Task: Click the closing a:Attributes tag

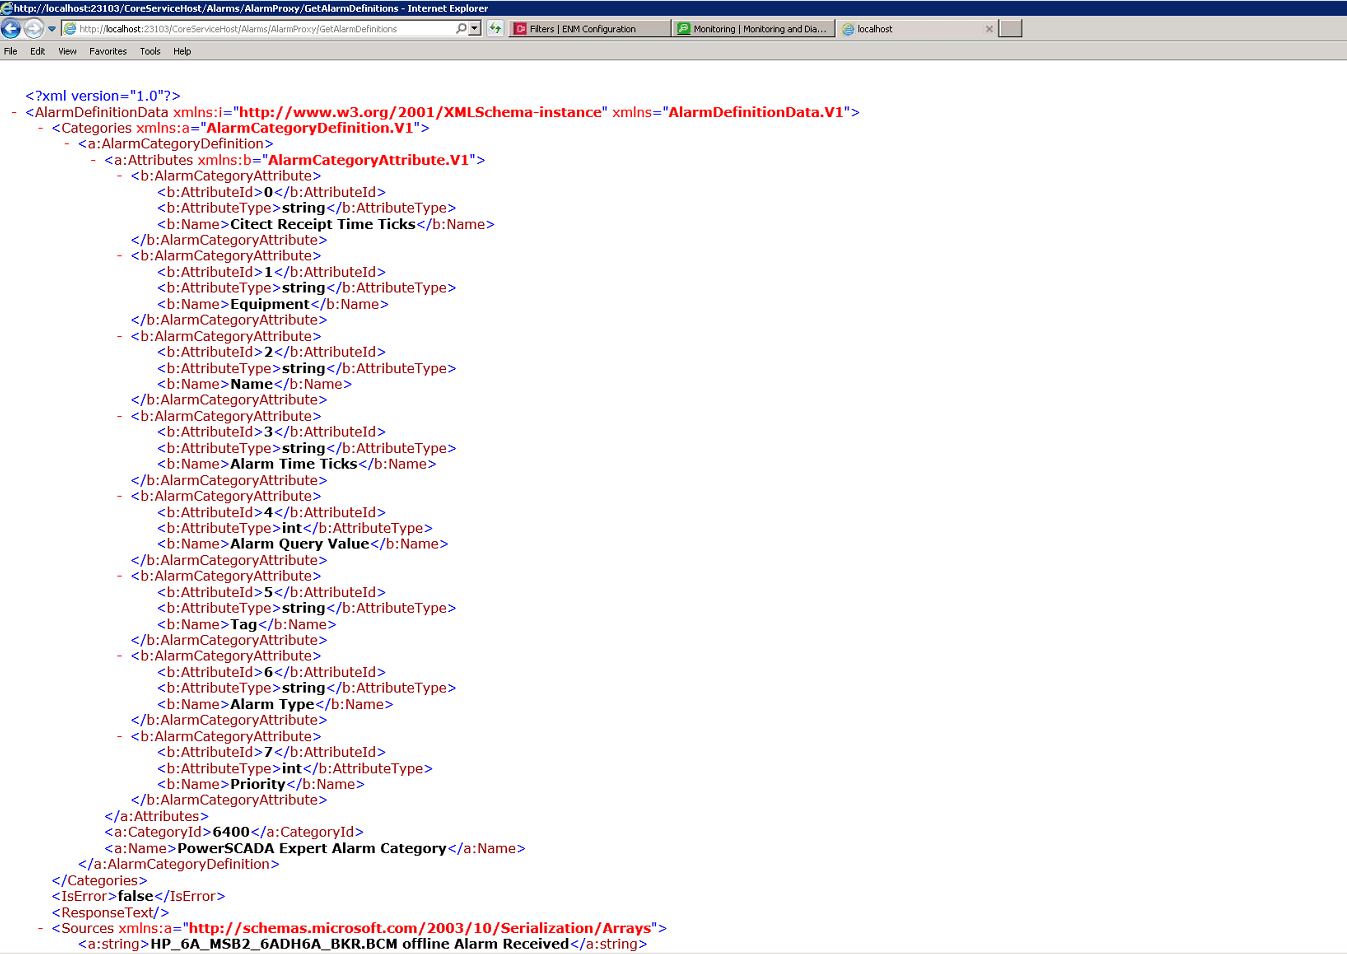Action: click(x=157, y=816)
